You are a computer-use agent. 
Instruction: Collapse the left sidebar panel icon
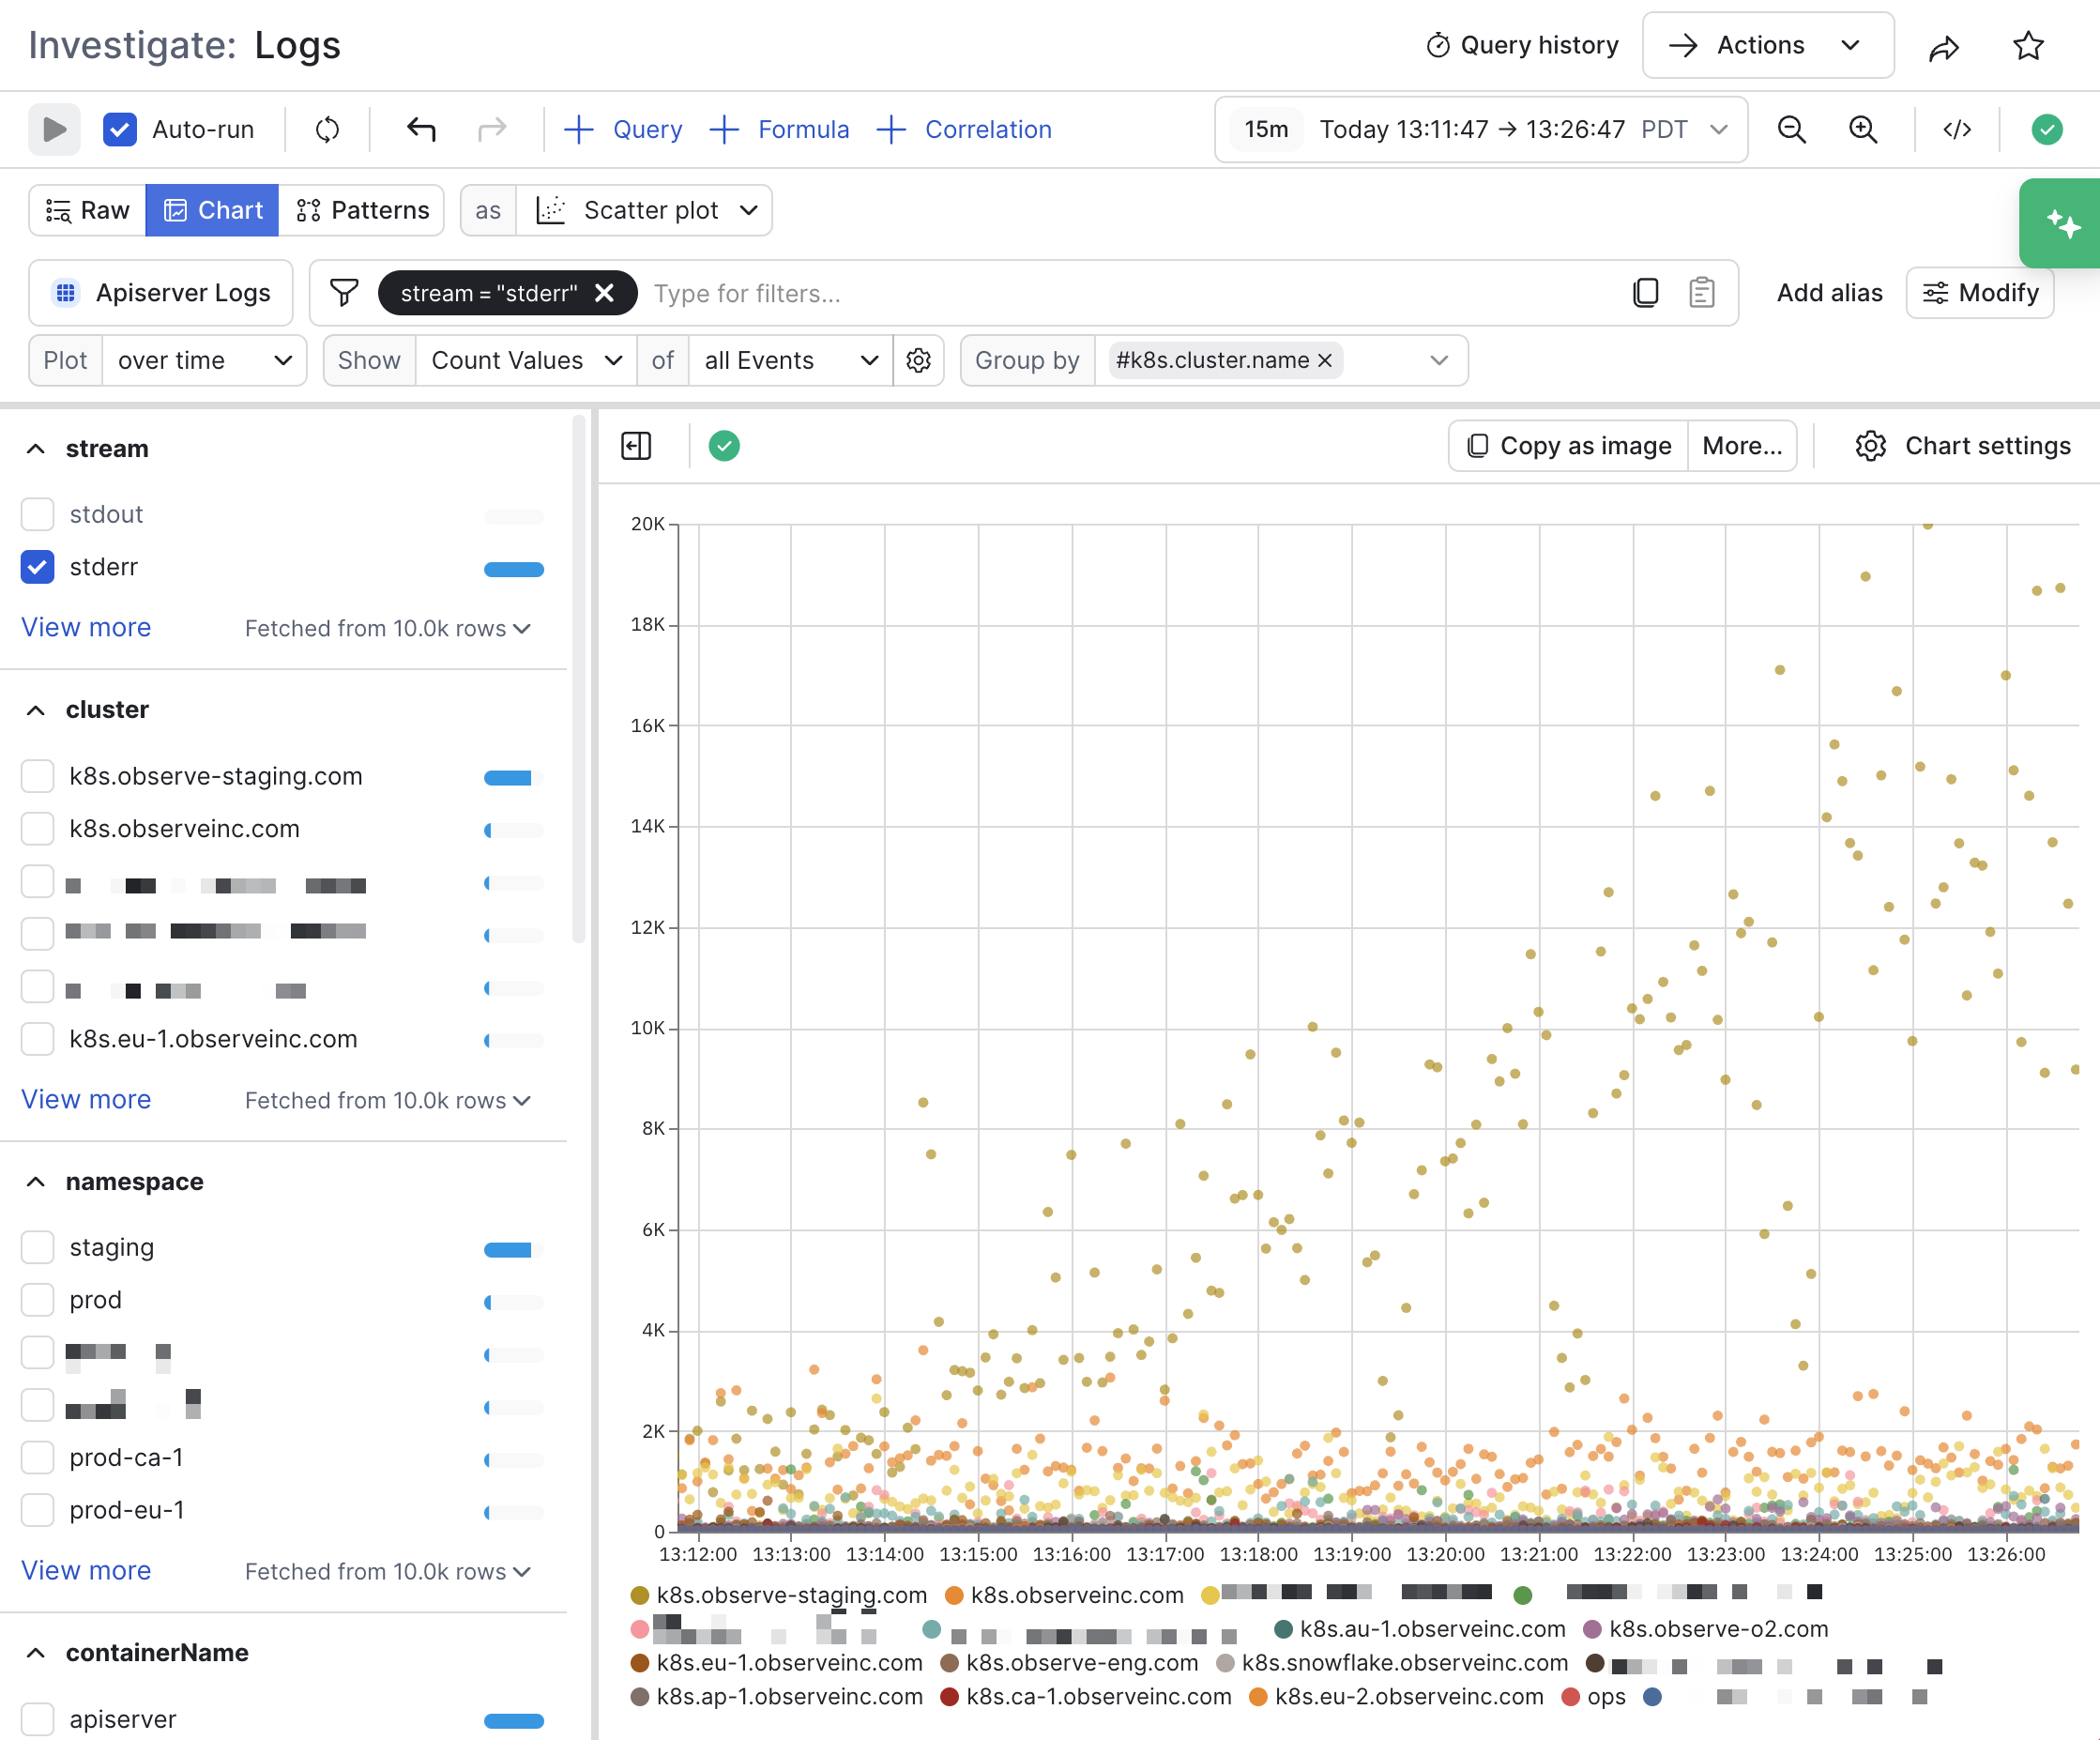(x=636, y=446)
